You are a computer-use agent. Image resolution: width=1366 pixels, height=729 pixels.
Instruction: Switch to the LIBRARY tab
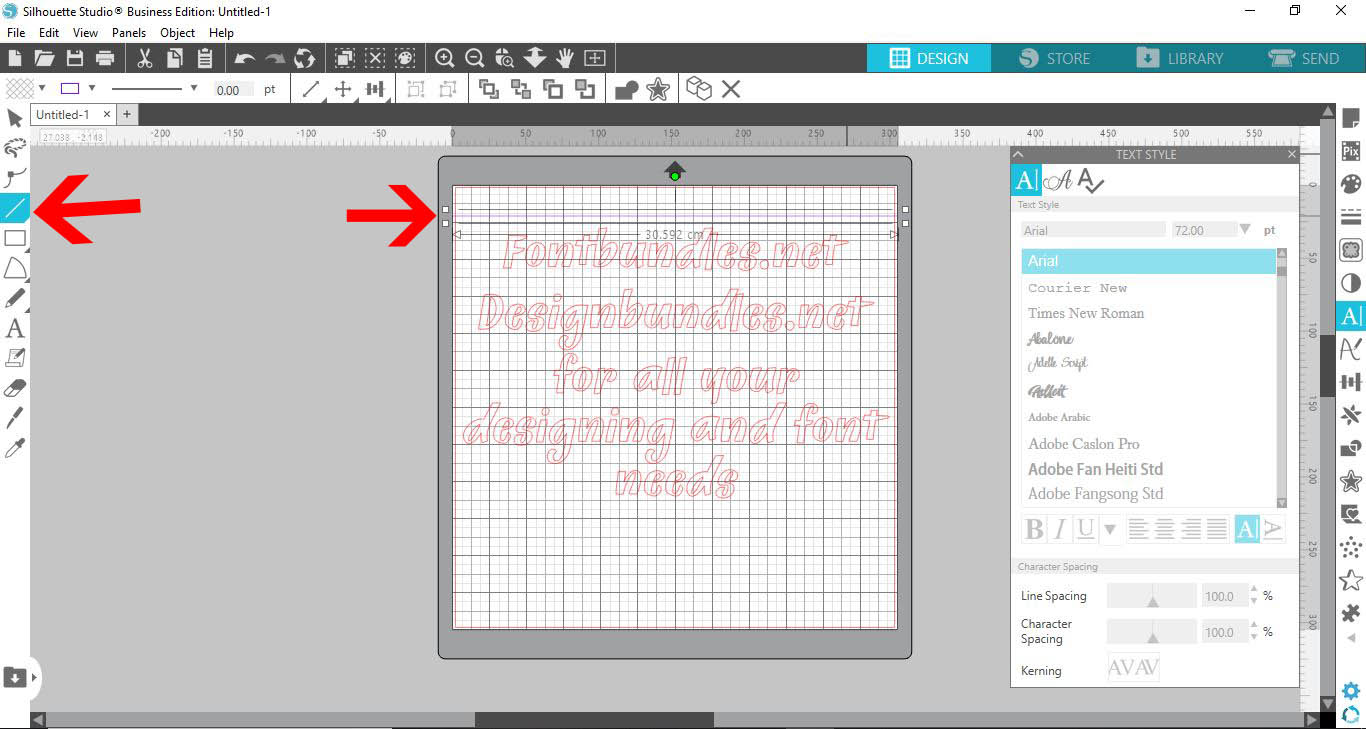(1180, 58)
